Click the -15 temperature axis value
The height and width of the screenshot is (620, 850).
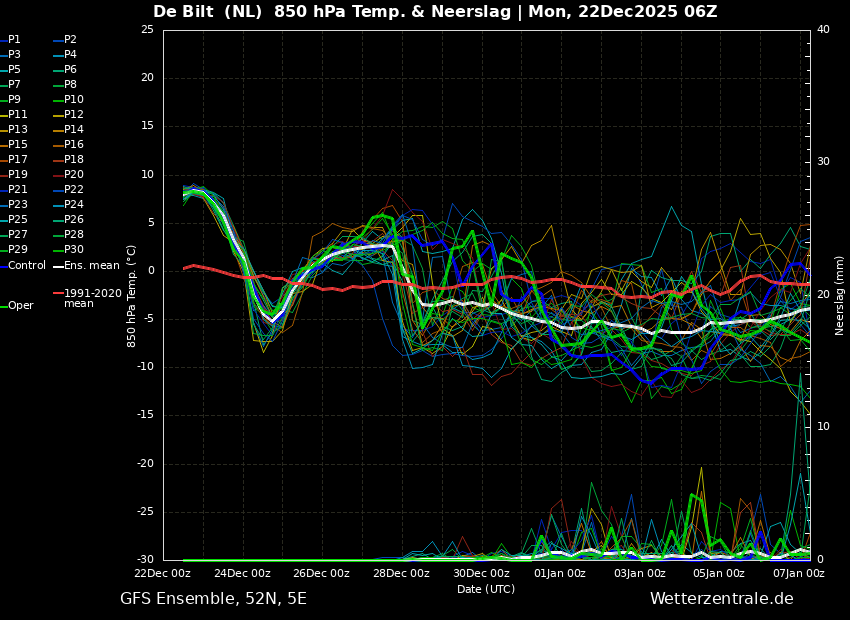[x=145, y=415]
